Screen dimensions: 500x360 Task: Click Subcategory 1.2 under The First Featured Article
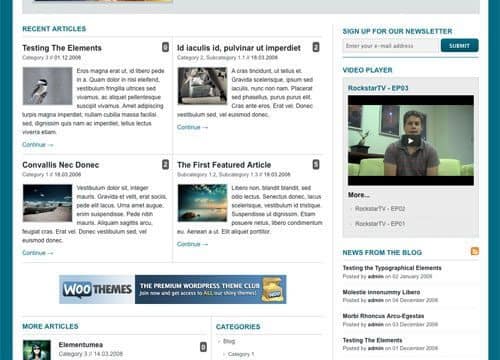[197, 175]
